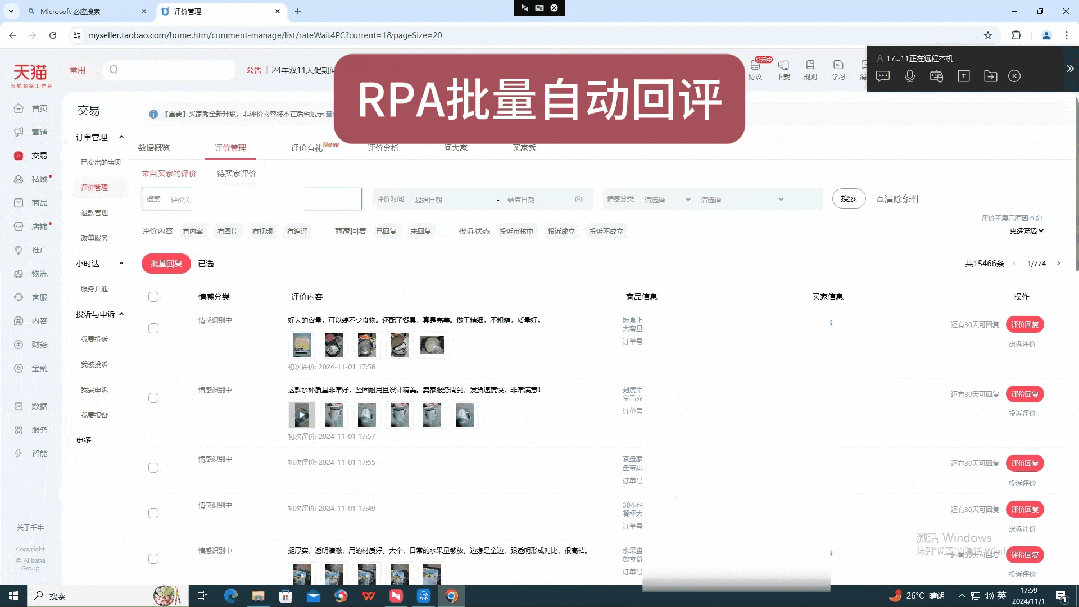
Task: Click the red 批量回复 button
Action: pyautogui.click(x=165, y=263)
